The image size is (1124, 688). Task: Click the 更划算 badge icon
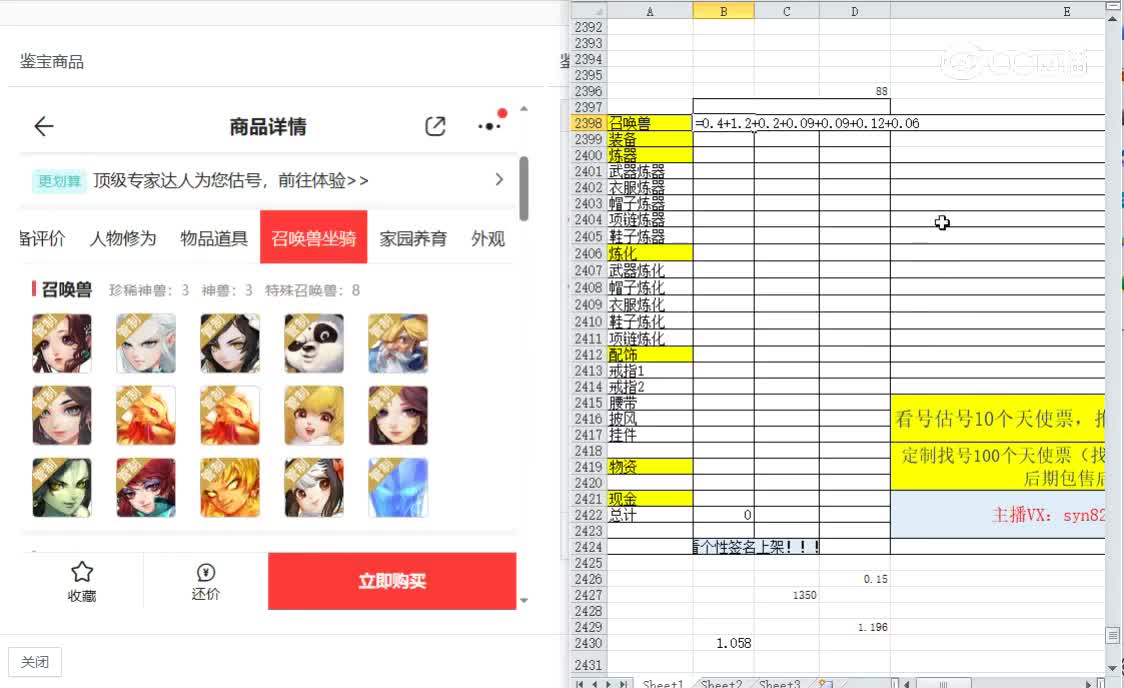click(58, 180)
